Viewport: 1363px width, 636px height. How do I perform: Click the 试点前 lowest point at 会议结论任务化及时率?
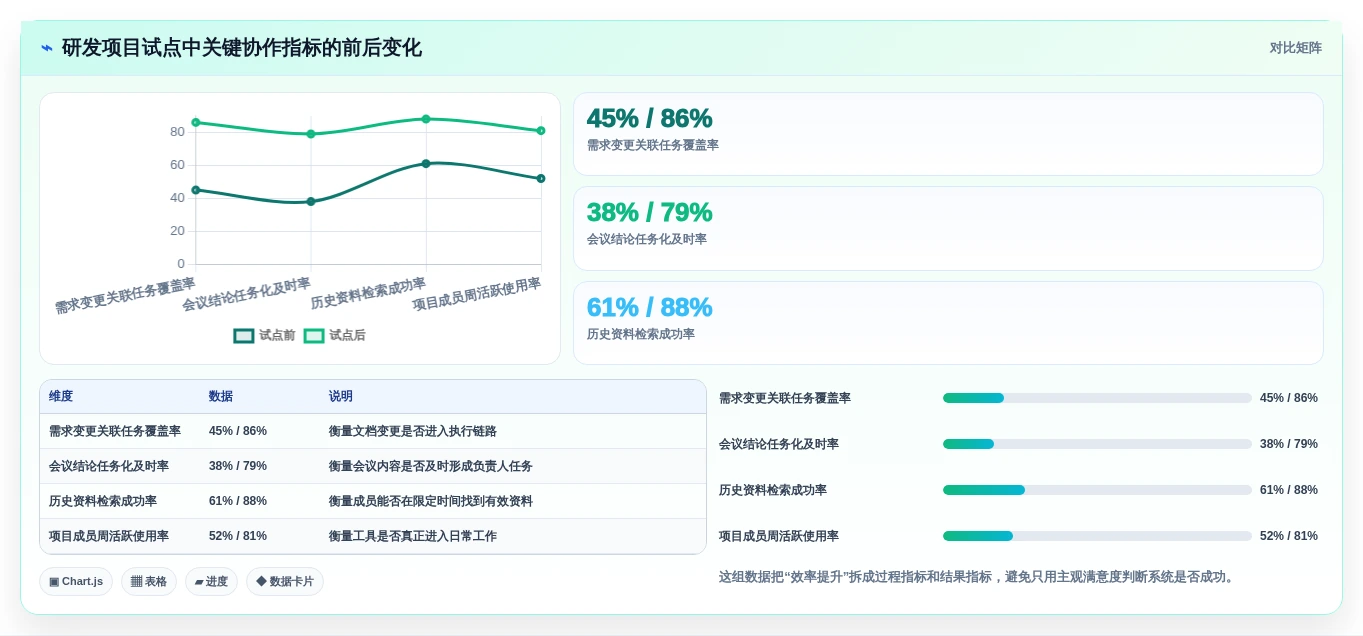(x=311, y=201)
